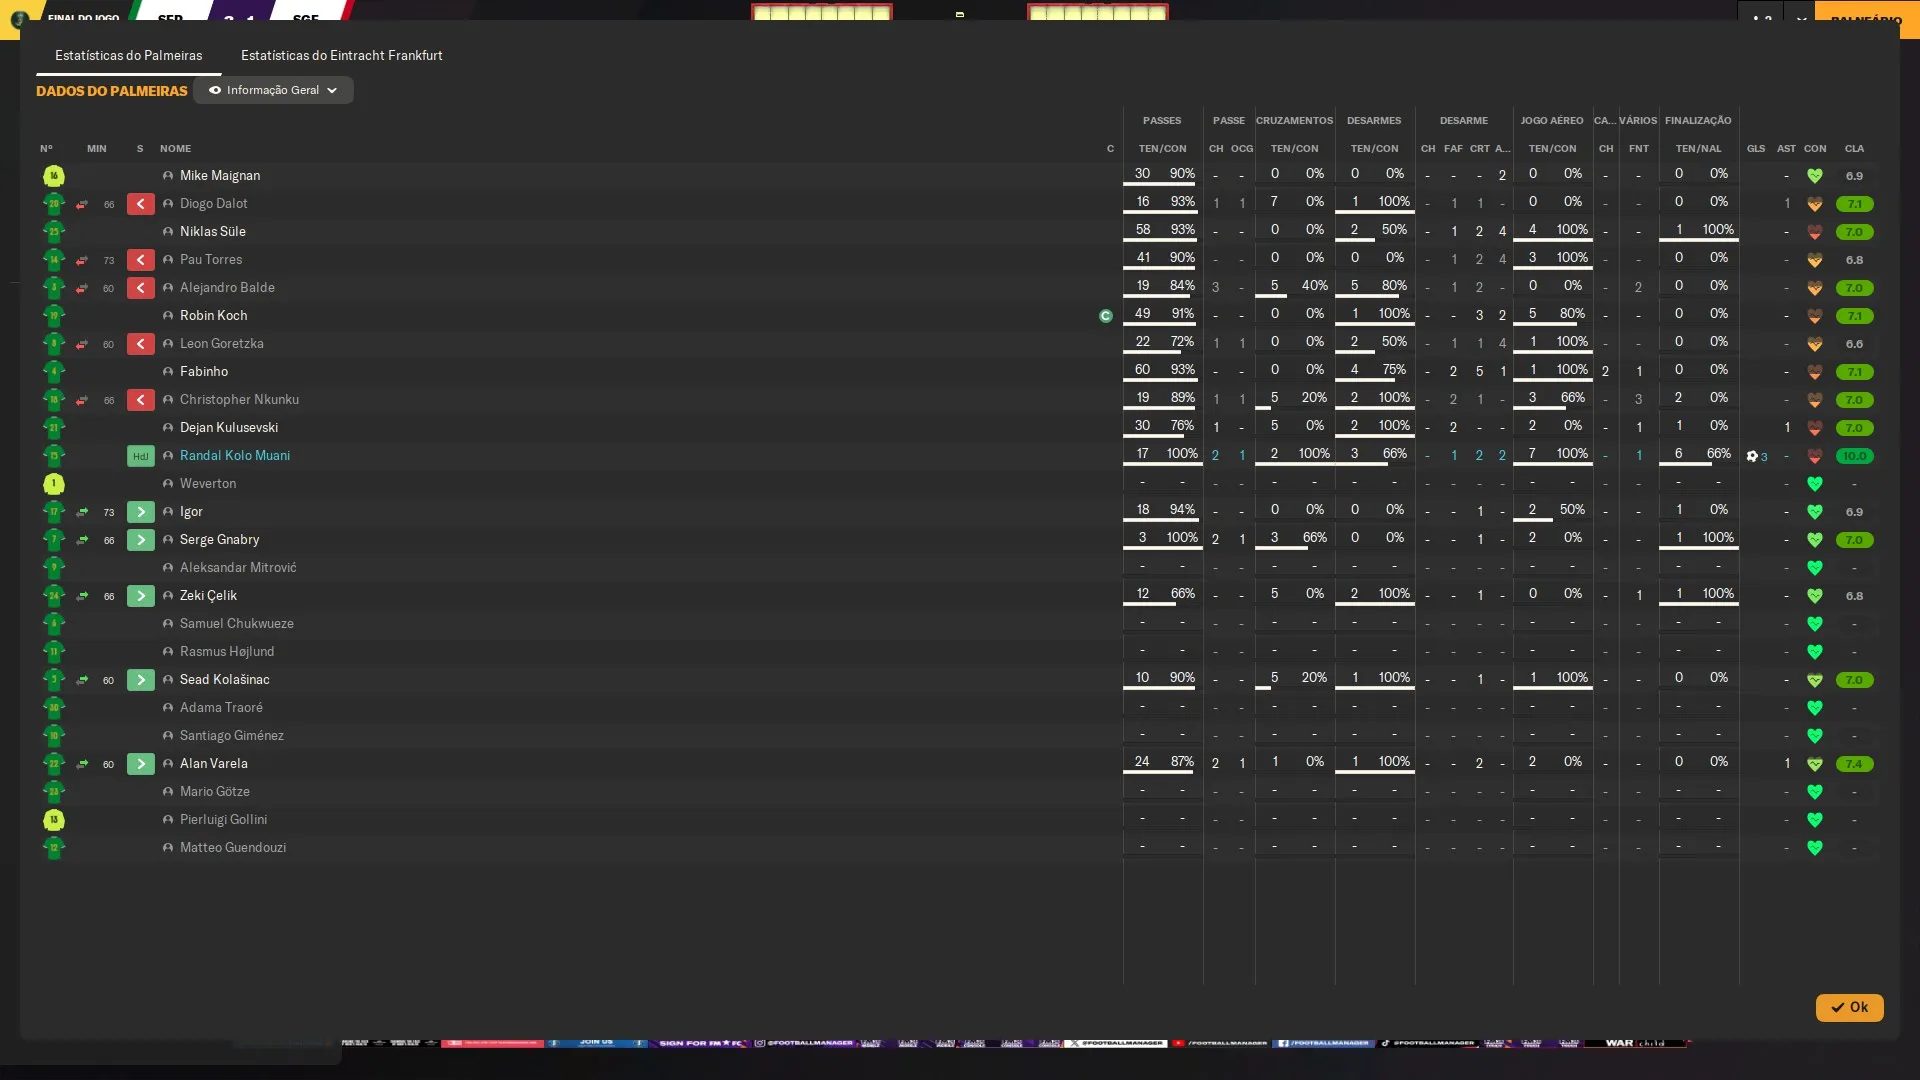Sort by CLA rating column header
1920x1080 pixels.
(1854, 148)
